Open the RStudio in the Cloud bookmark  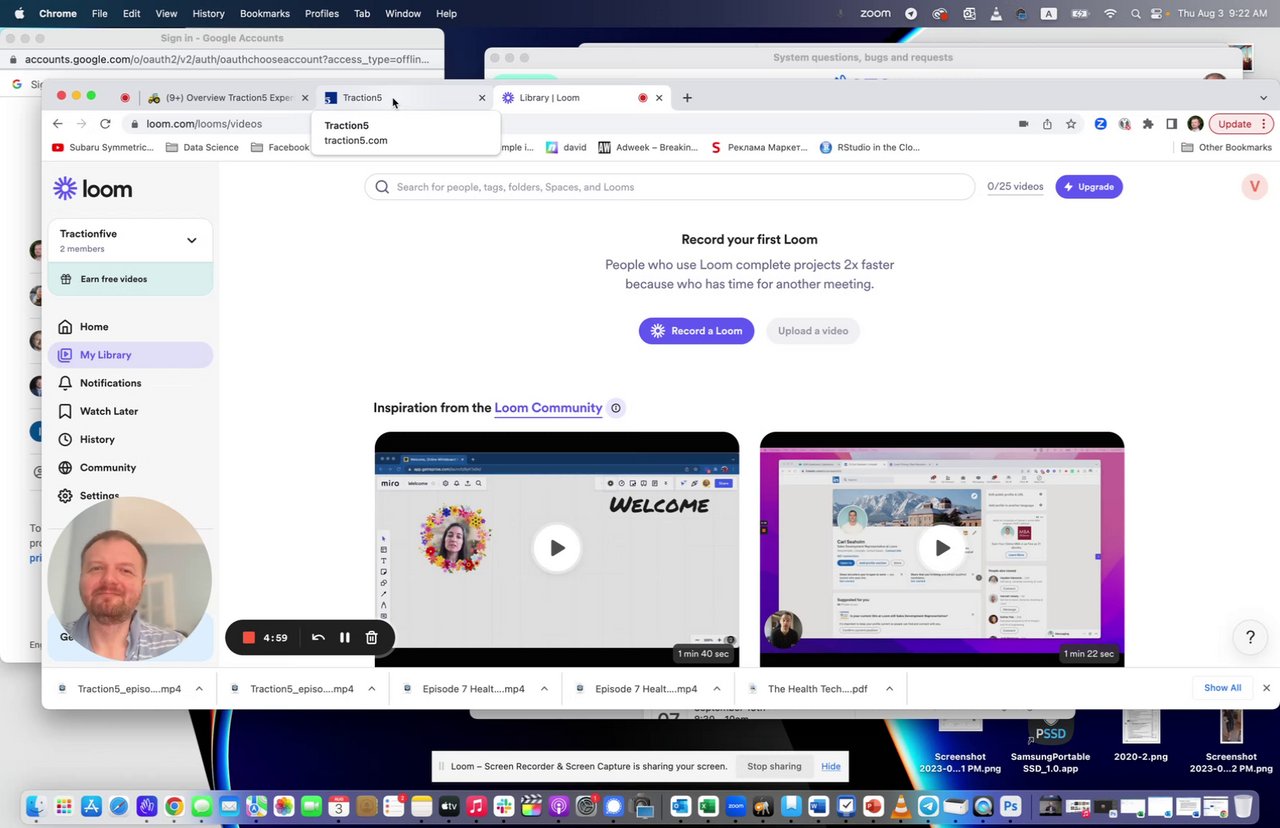[x=869, y=147]
